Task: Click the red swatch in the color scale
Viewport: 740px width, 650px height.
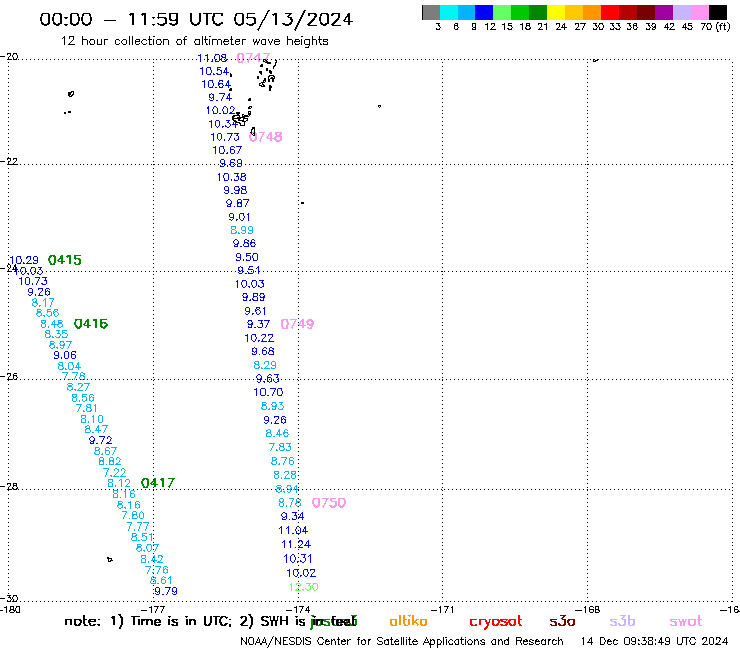Action: click(610, 12)
